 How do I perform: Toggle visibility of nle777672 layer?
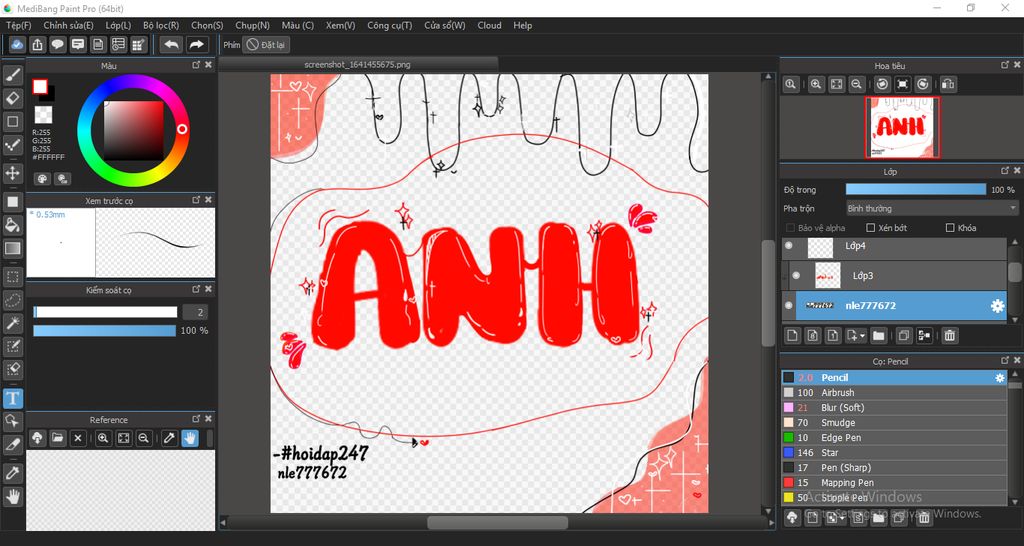[x=788, y=306]
